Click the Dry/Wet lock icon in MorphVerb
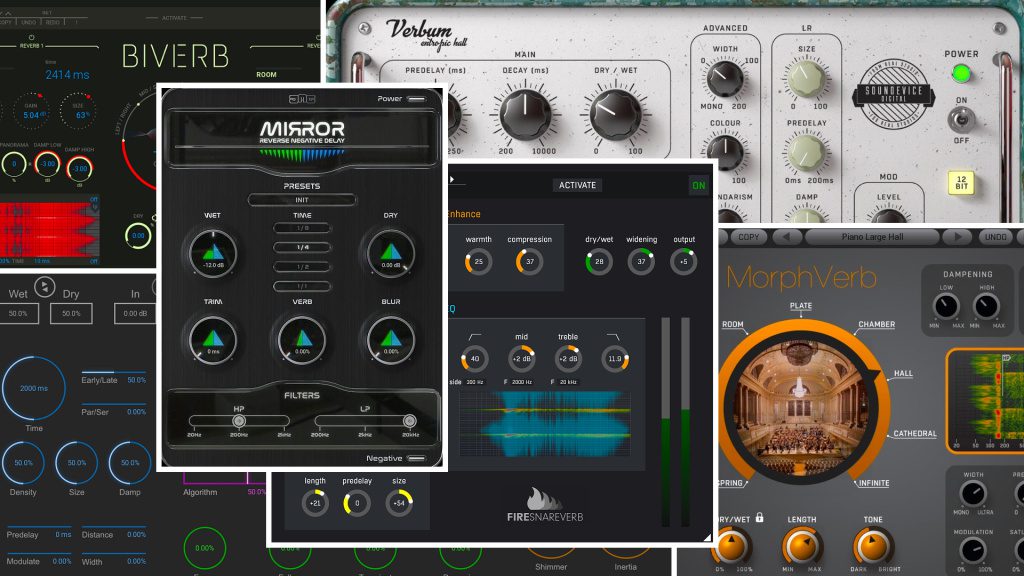The height and width of the screenshot is (576, 1024). point(760,517)
